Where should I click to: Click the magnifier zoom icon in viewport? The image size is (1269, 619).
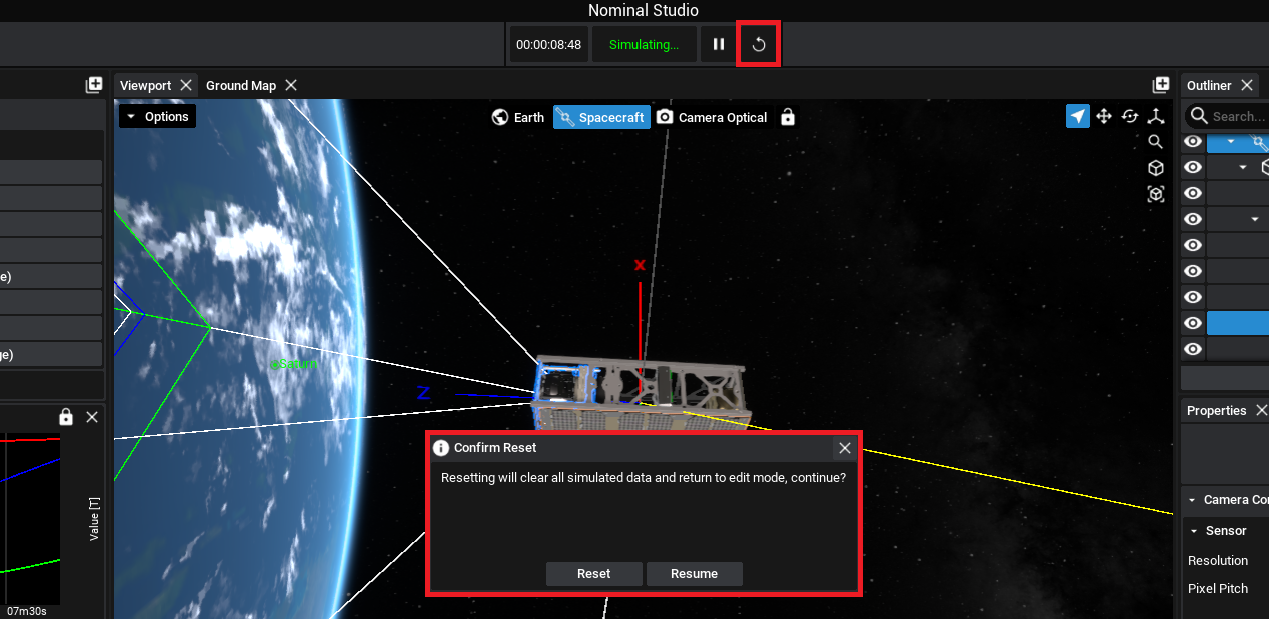[1156, 142]
